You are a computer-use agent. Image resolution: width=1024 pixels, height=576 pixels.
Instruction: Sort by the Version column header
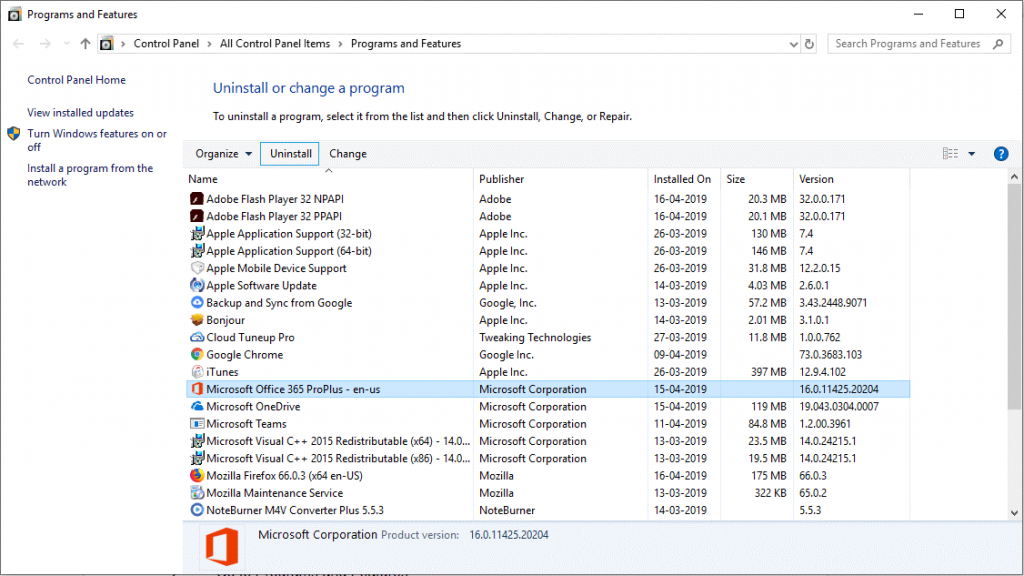[x=852, y=179]
